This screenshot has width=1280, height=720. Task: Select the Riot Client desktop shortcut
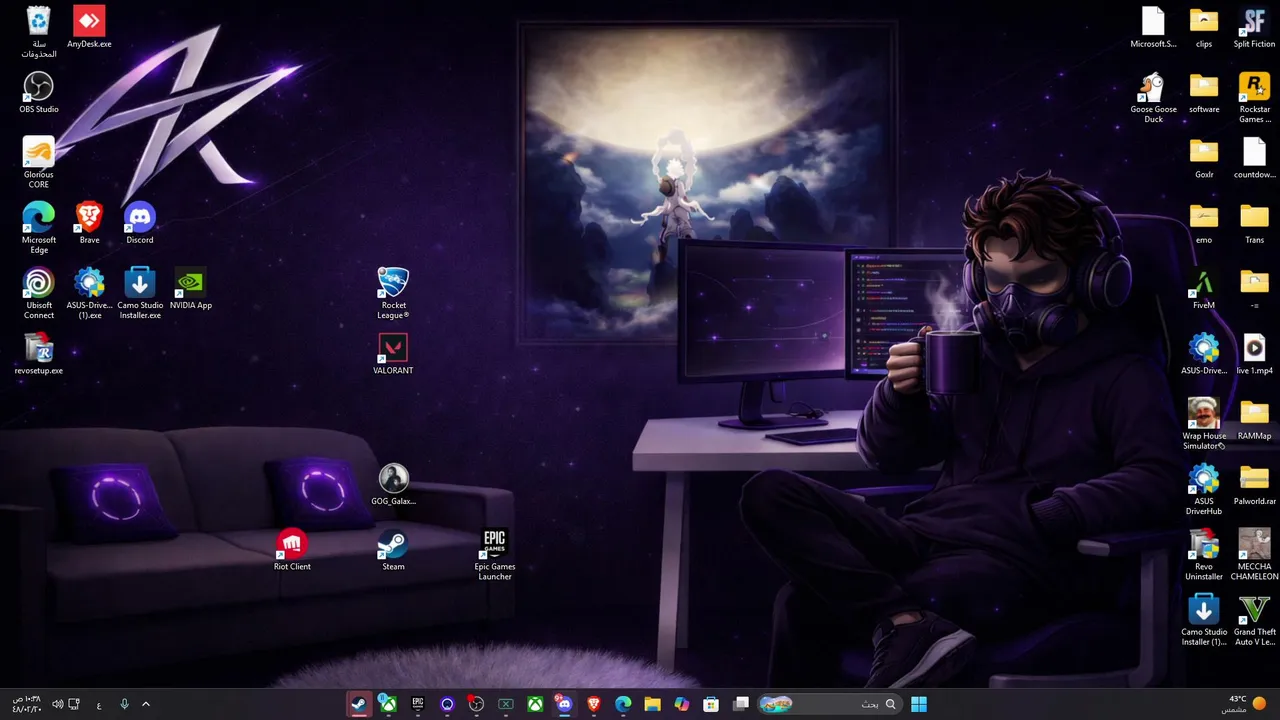292,550
